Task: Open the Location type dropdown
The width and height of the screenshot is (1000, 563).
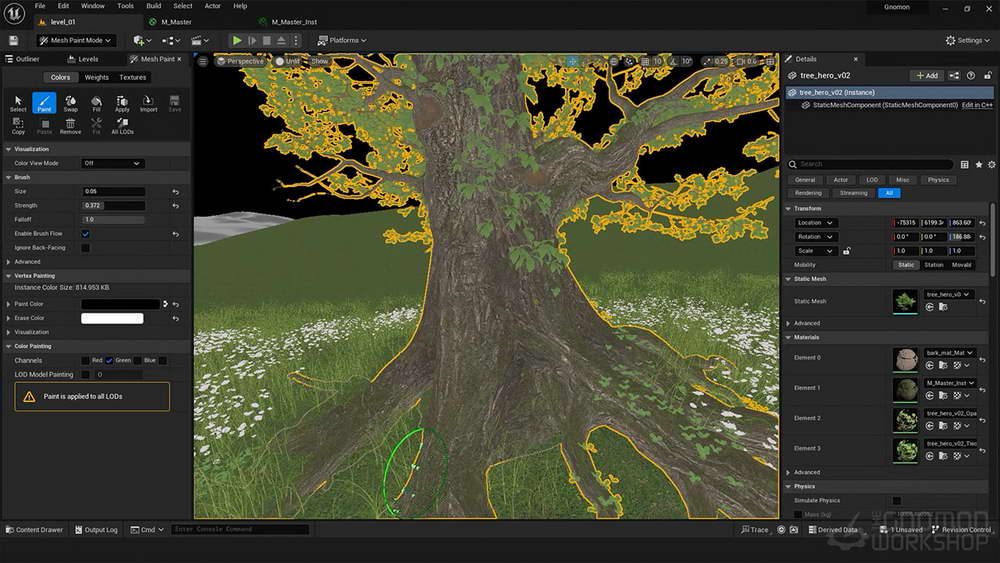Action: (814, 223)
